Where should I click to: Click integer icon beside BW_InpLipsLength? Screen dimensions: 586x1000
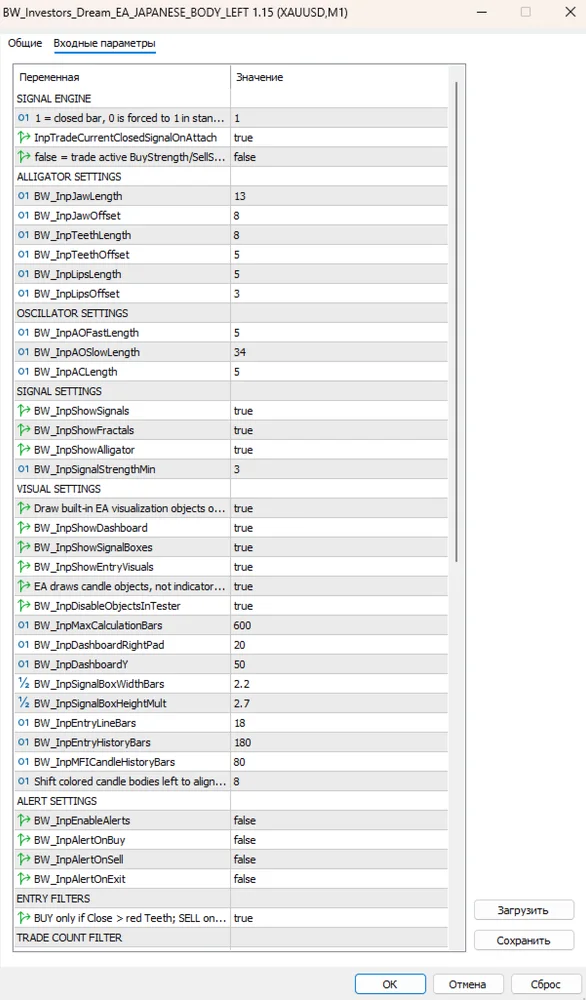point(24,274)
